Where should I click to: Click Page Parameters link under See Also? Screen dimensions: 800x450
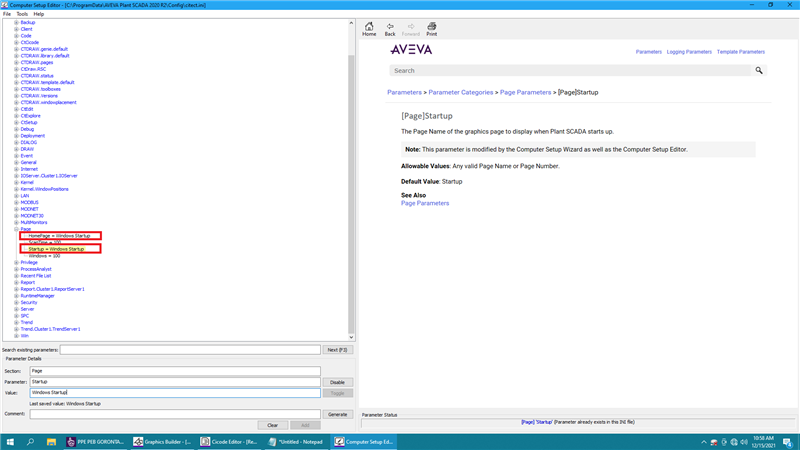point(425,203)
